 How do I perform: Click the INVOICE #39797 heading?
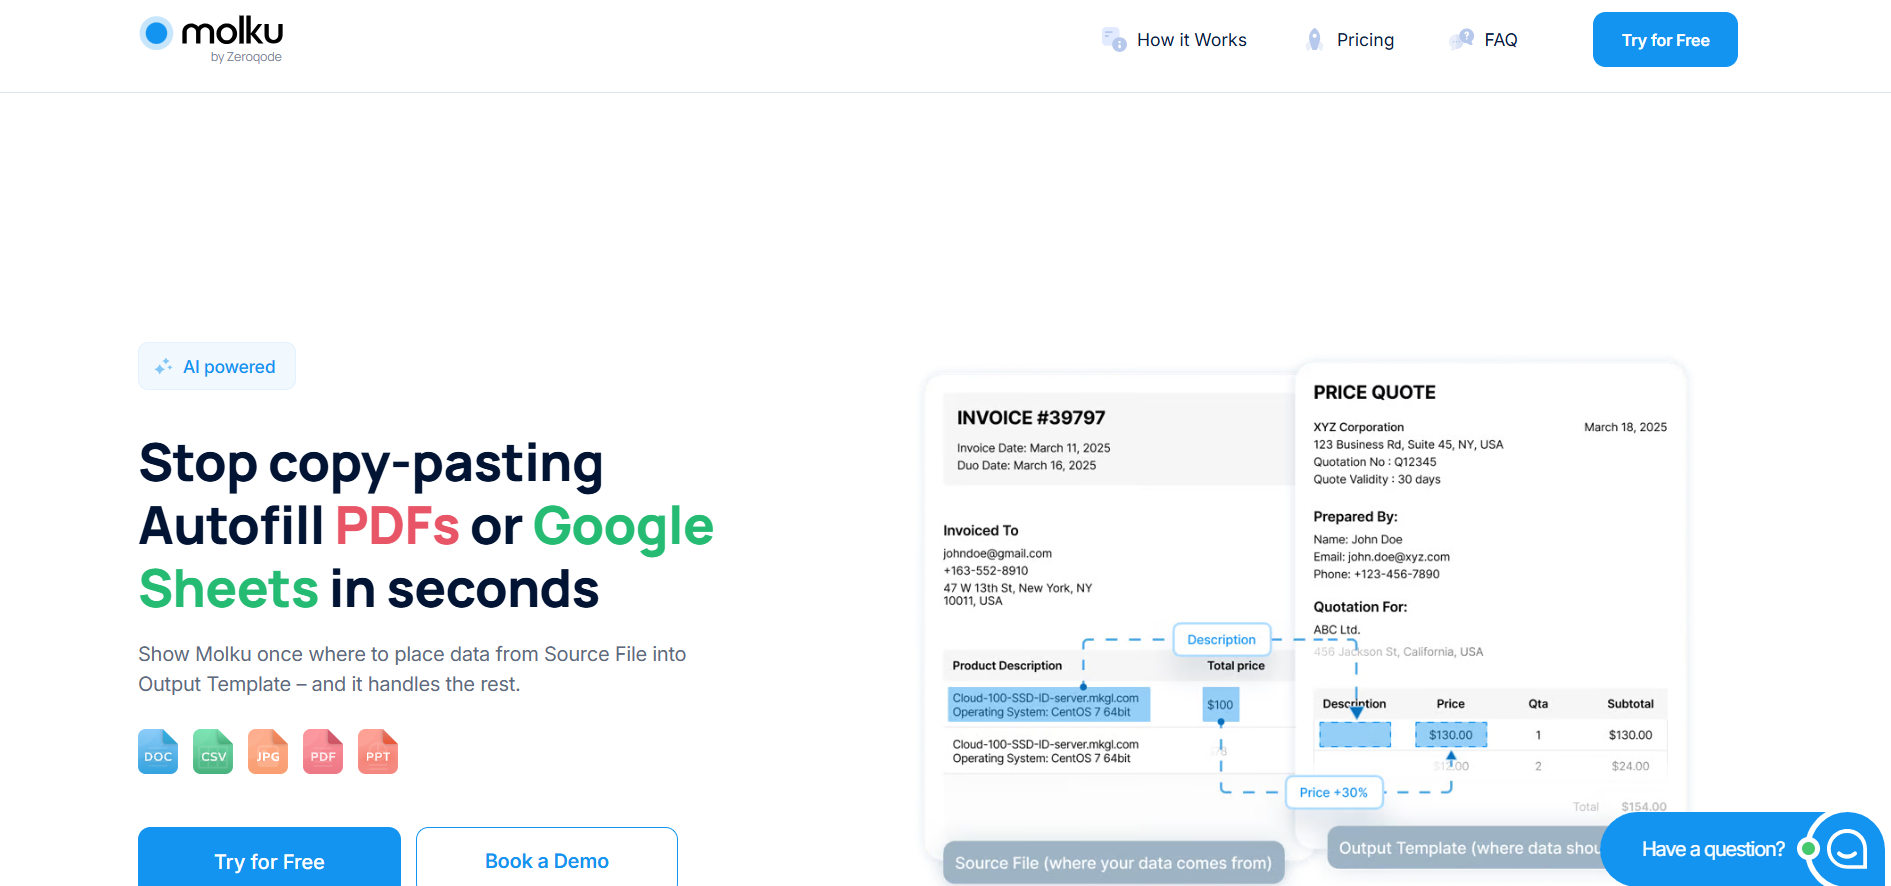click(x=1031, y=418)
